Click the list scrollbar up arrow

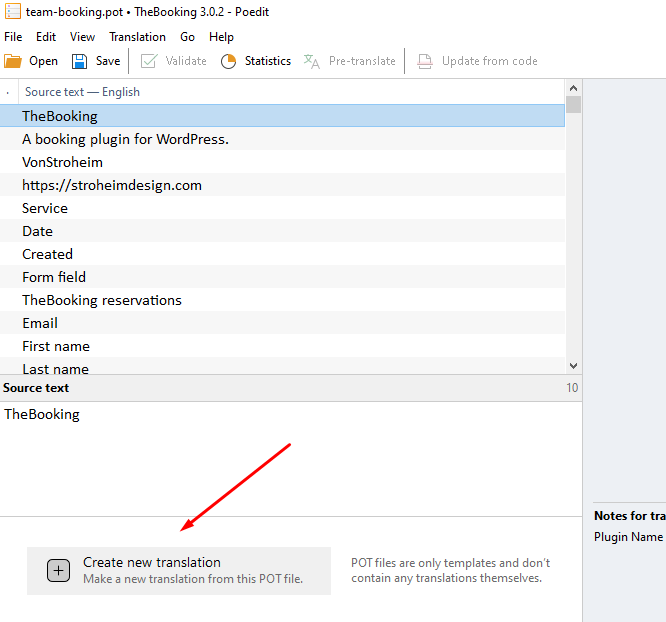coord(573,87)
